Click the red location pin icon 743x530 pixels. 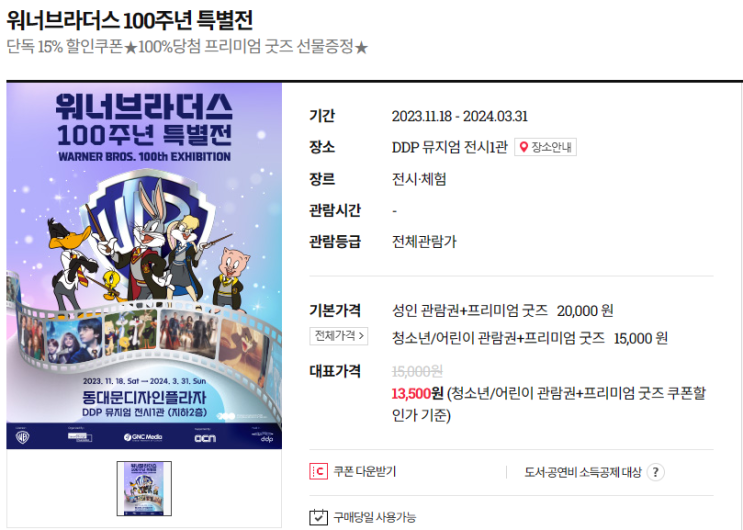point(524,147)
